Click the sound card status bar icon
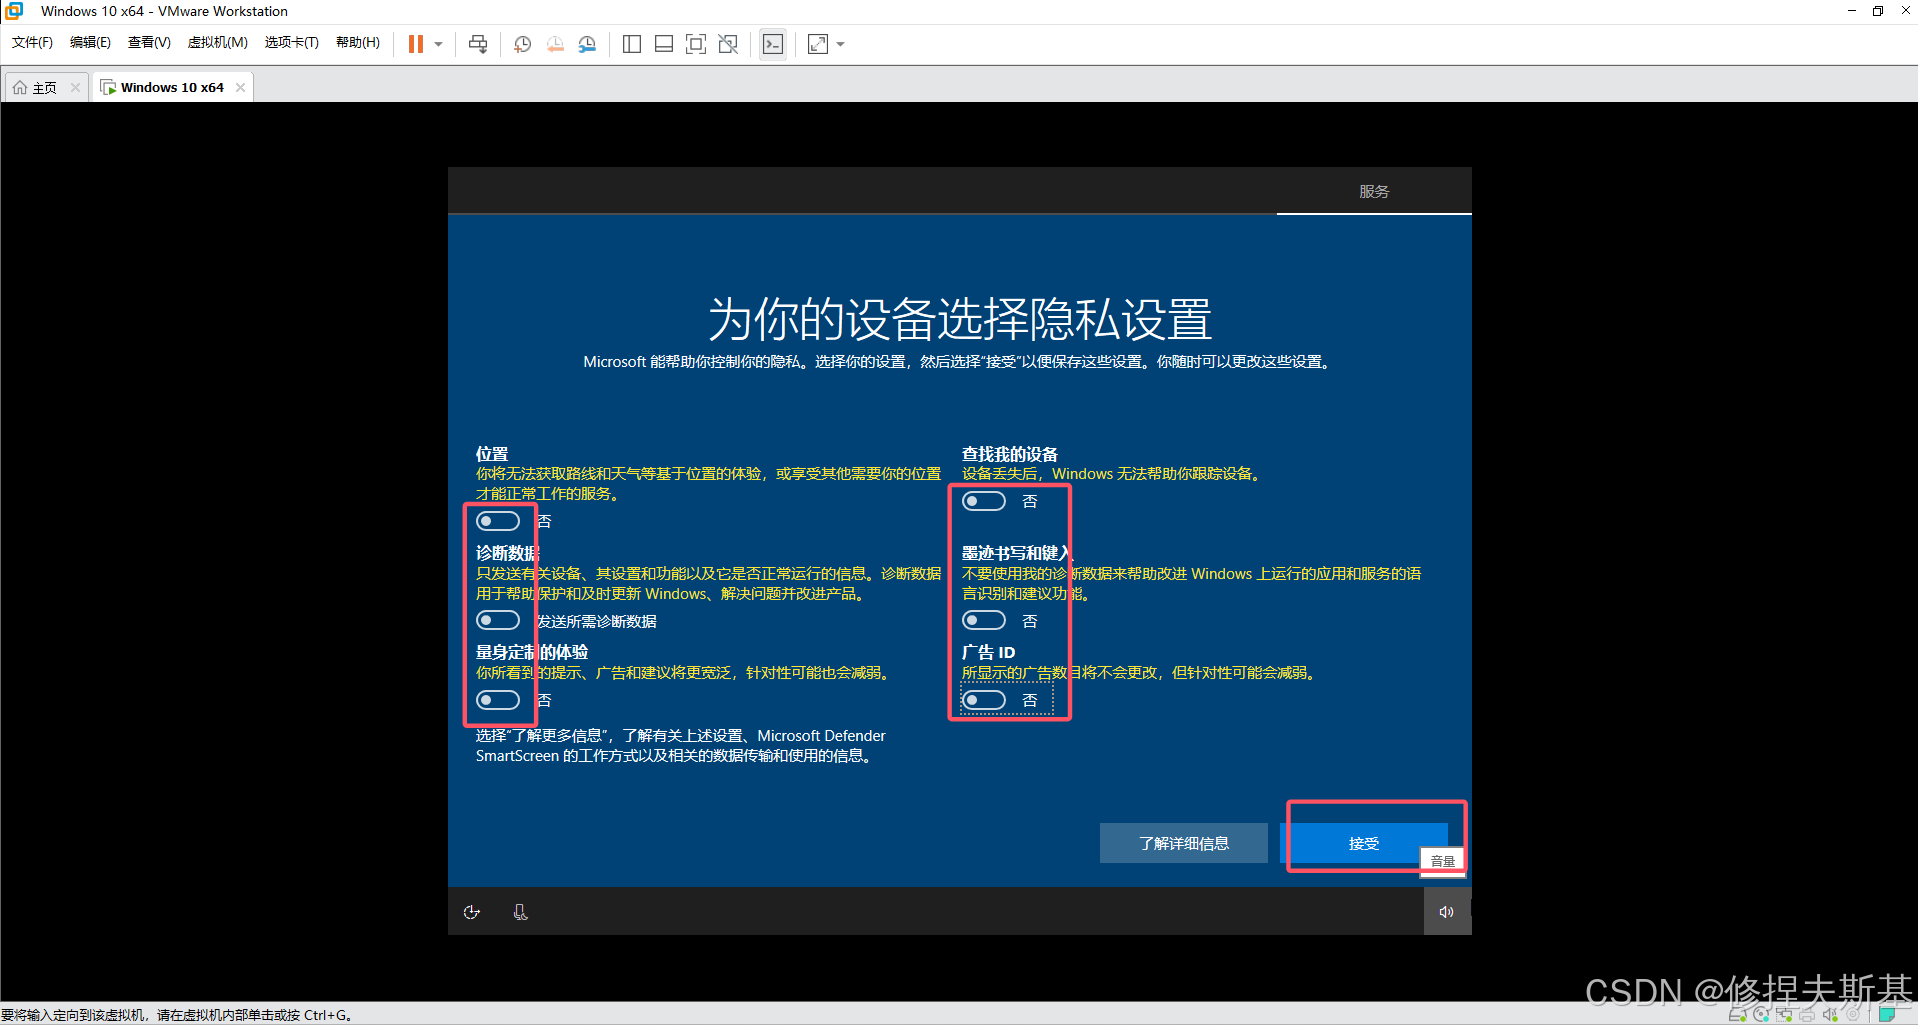This screenshot has width=1918, height=1025. 1830,1015
